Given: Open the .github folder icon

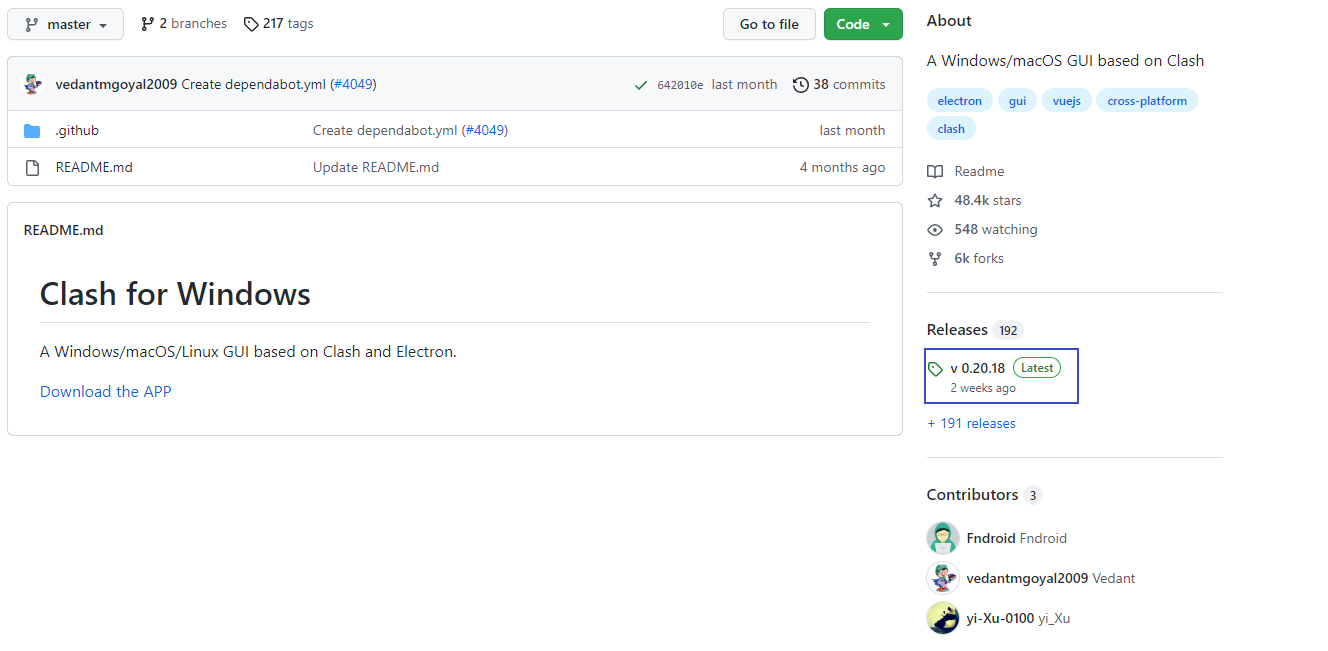Looking at the screenshot, I should 32,131.
